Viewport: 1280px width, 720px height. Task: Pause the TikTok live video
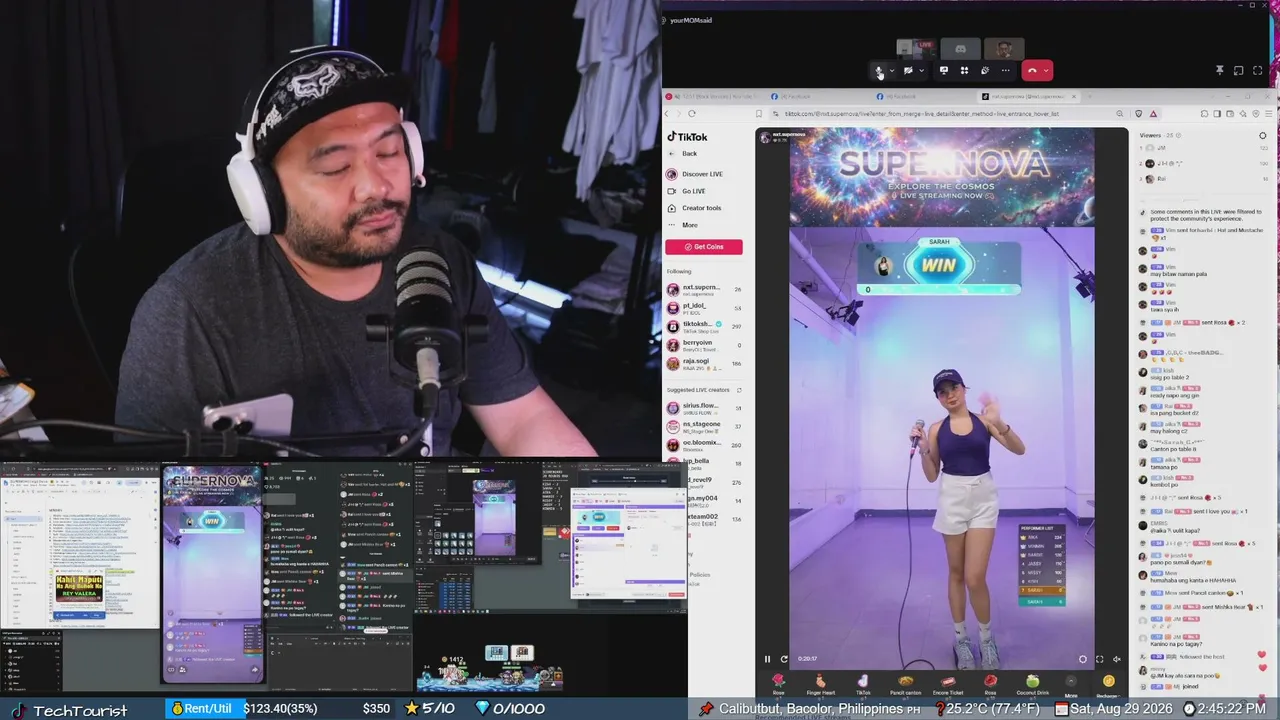pos(768,659)
